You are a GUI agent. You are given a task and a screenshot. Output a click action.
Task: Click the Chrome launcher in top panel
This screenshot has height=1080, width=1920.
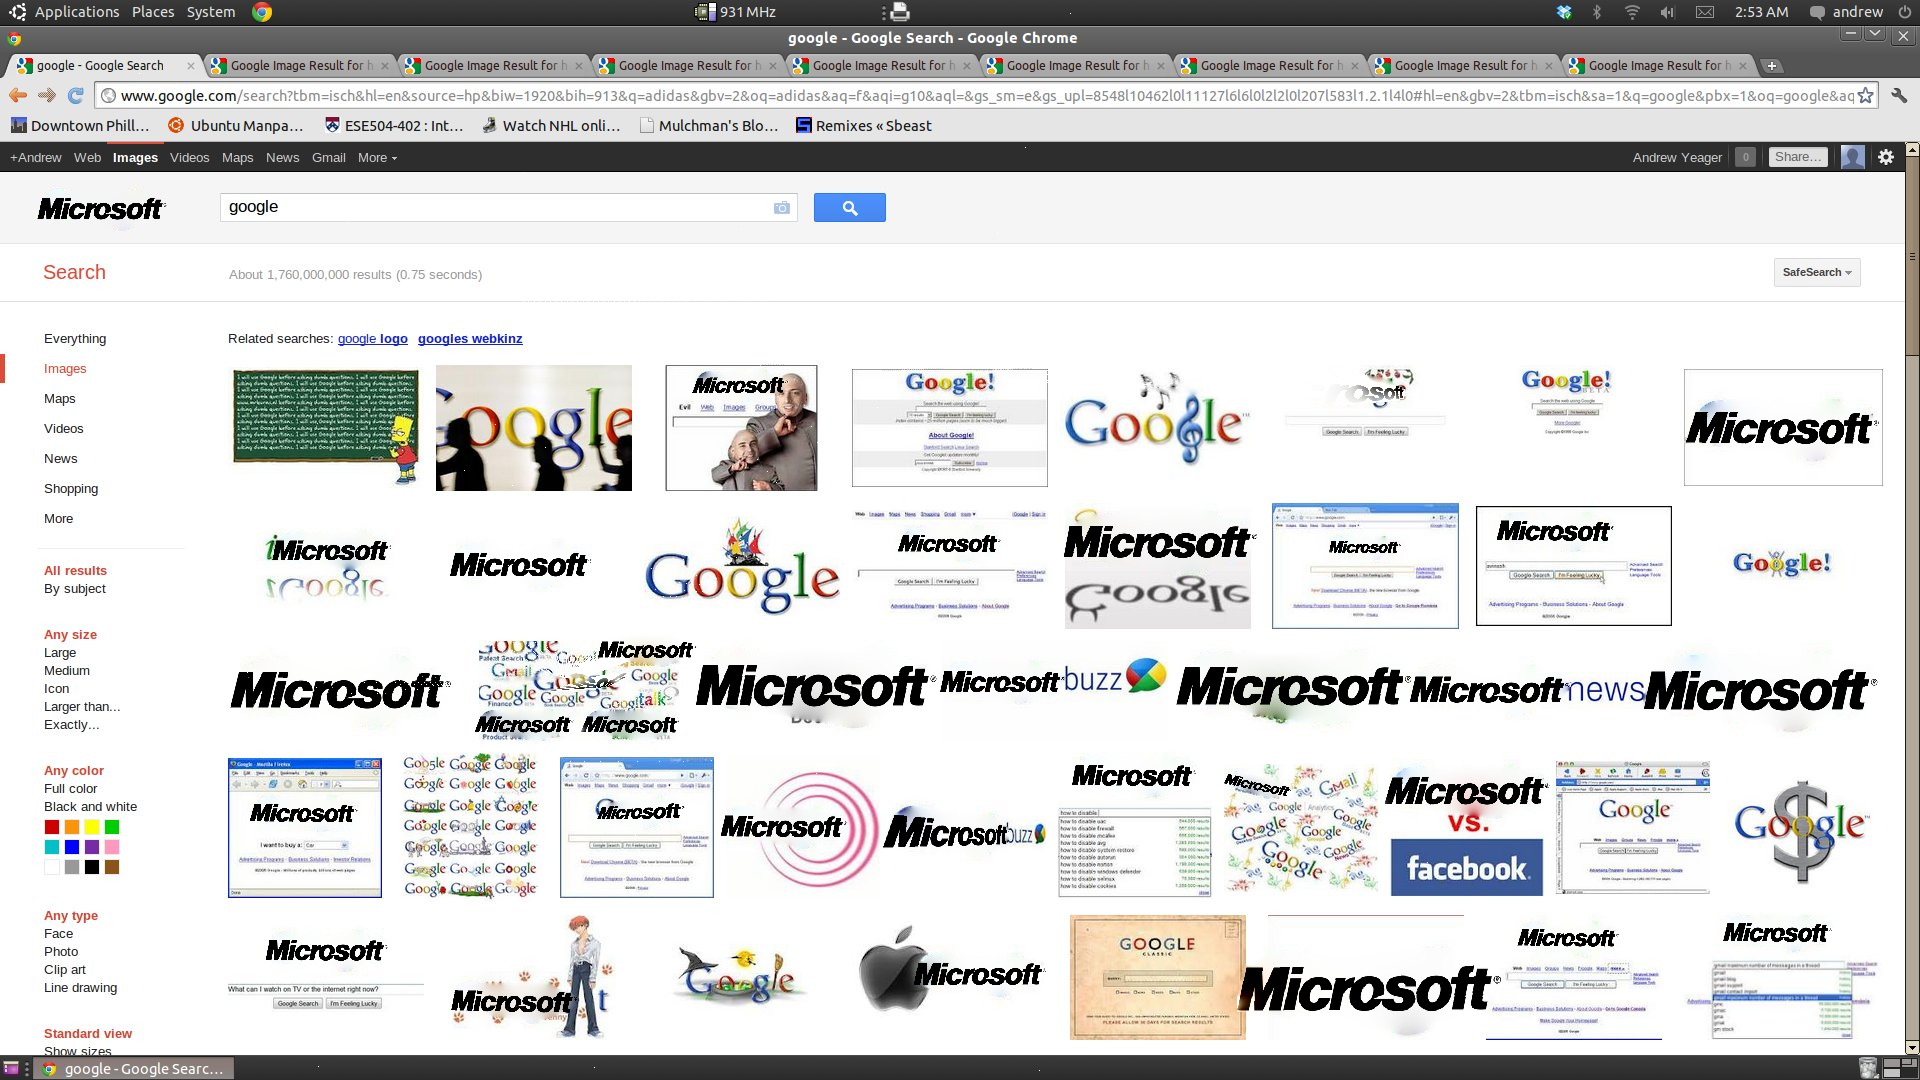click(262, 12)
